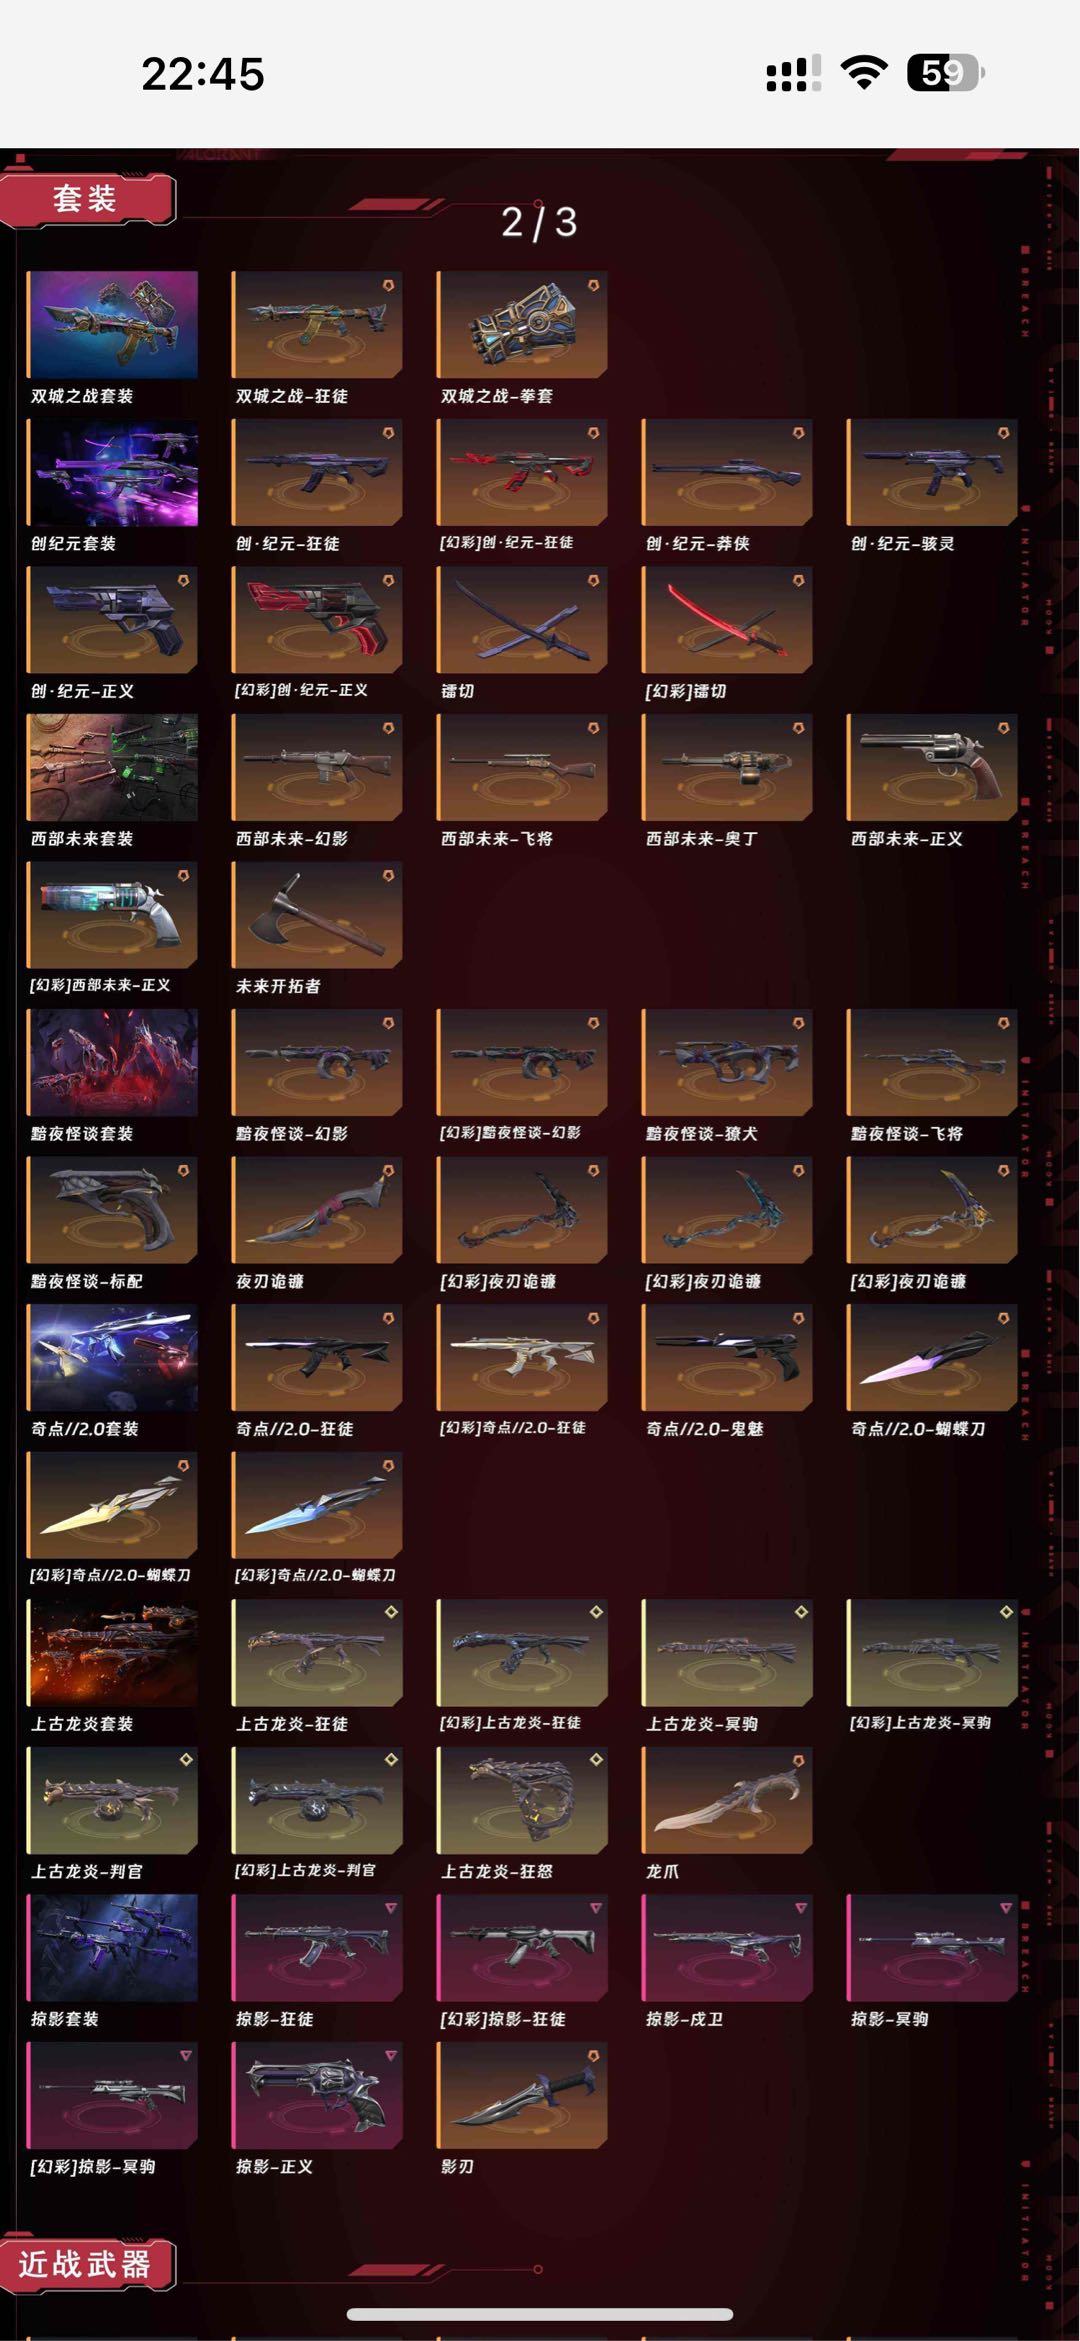This screenshot has width=1080, height=2341.
Task: Select the 上古龙炎-狂怒 weapon skin
Action: pyautogui.click(x=521, y=1800)
